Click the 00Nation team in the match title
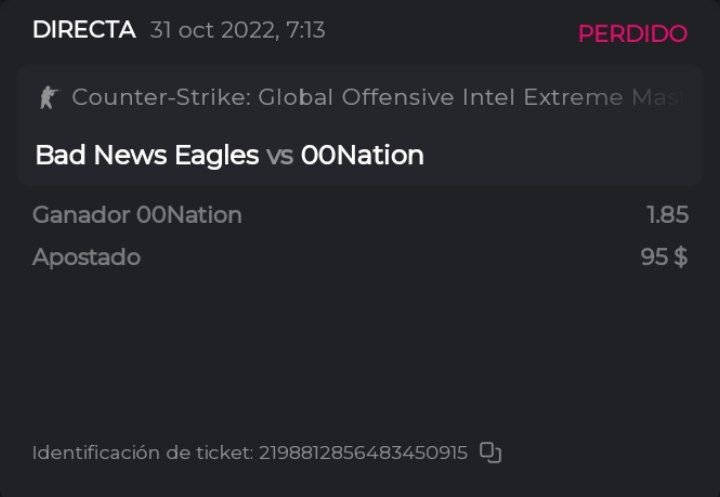The width and height of the screenshot is (720, 497). [x=362, y=155]
